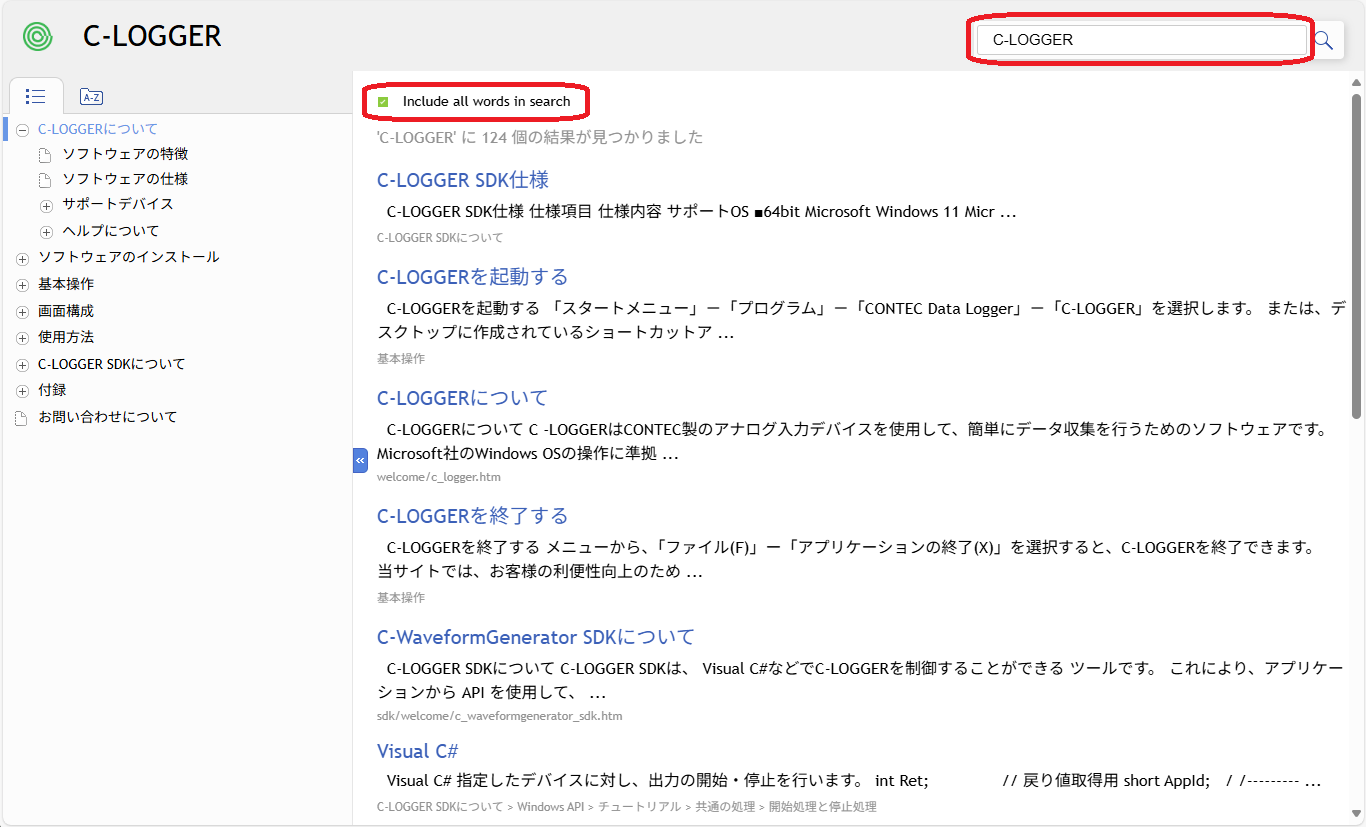Image resolution: width=1366 pixels, height=827 pixels.
Task: Collapse the C-LOGGERについて tree node
Action: pyautogui.click(x=22, y=130)
